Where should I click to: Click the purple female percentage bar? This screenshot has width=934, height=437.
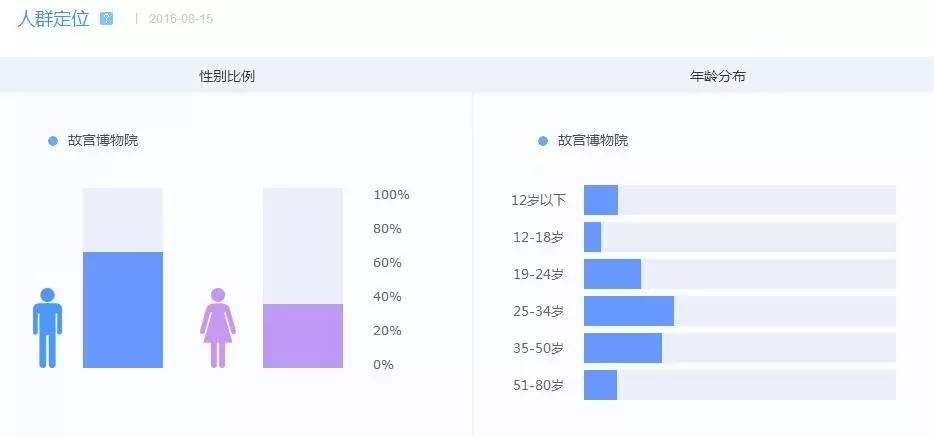(x=302, y=335)
